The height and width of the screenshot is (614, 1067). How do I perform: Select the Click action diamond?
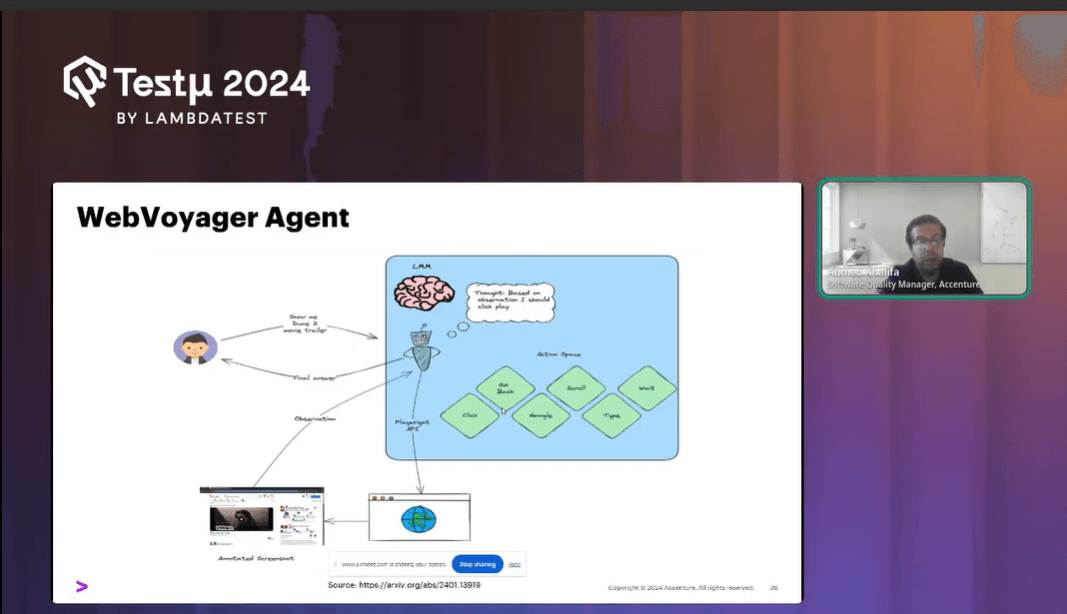[470, 415]
